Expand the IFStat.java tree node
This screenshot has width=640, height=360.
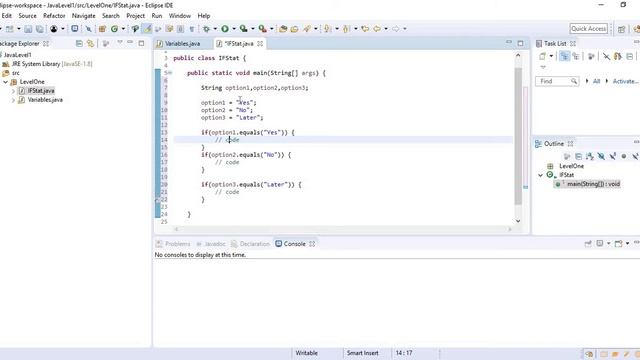tap(13, 91)
